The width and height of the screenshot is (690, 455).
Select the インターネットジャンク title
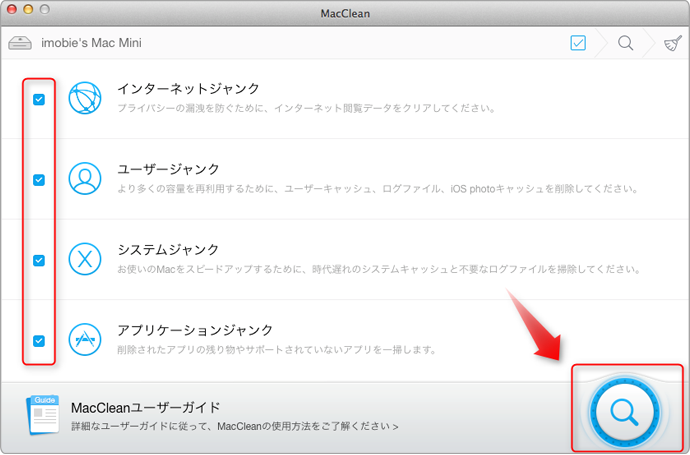188,88
